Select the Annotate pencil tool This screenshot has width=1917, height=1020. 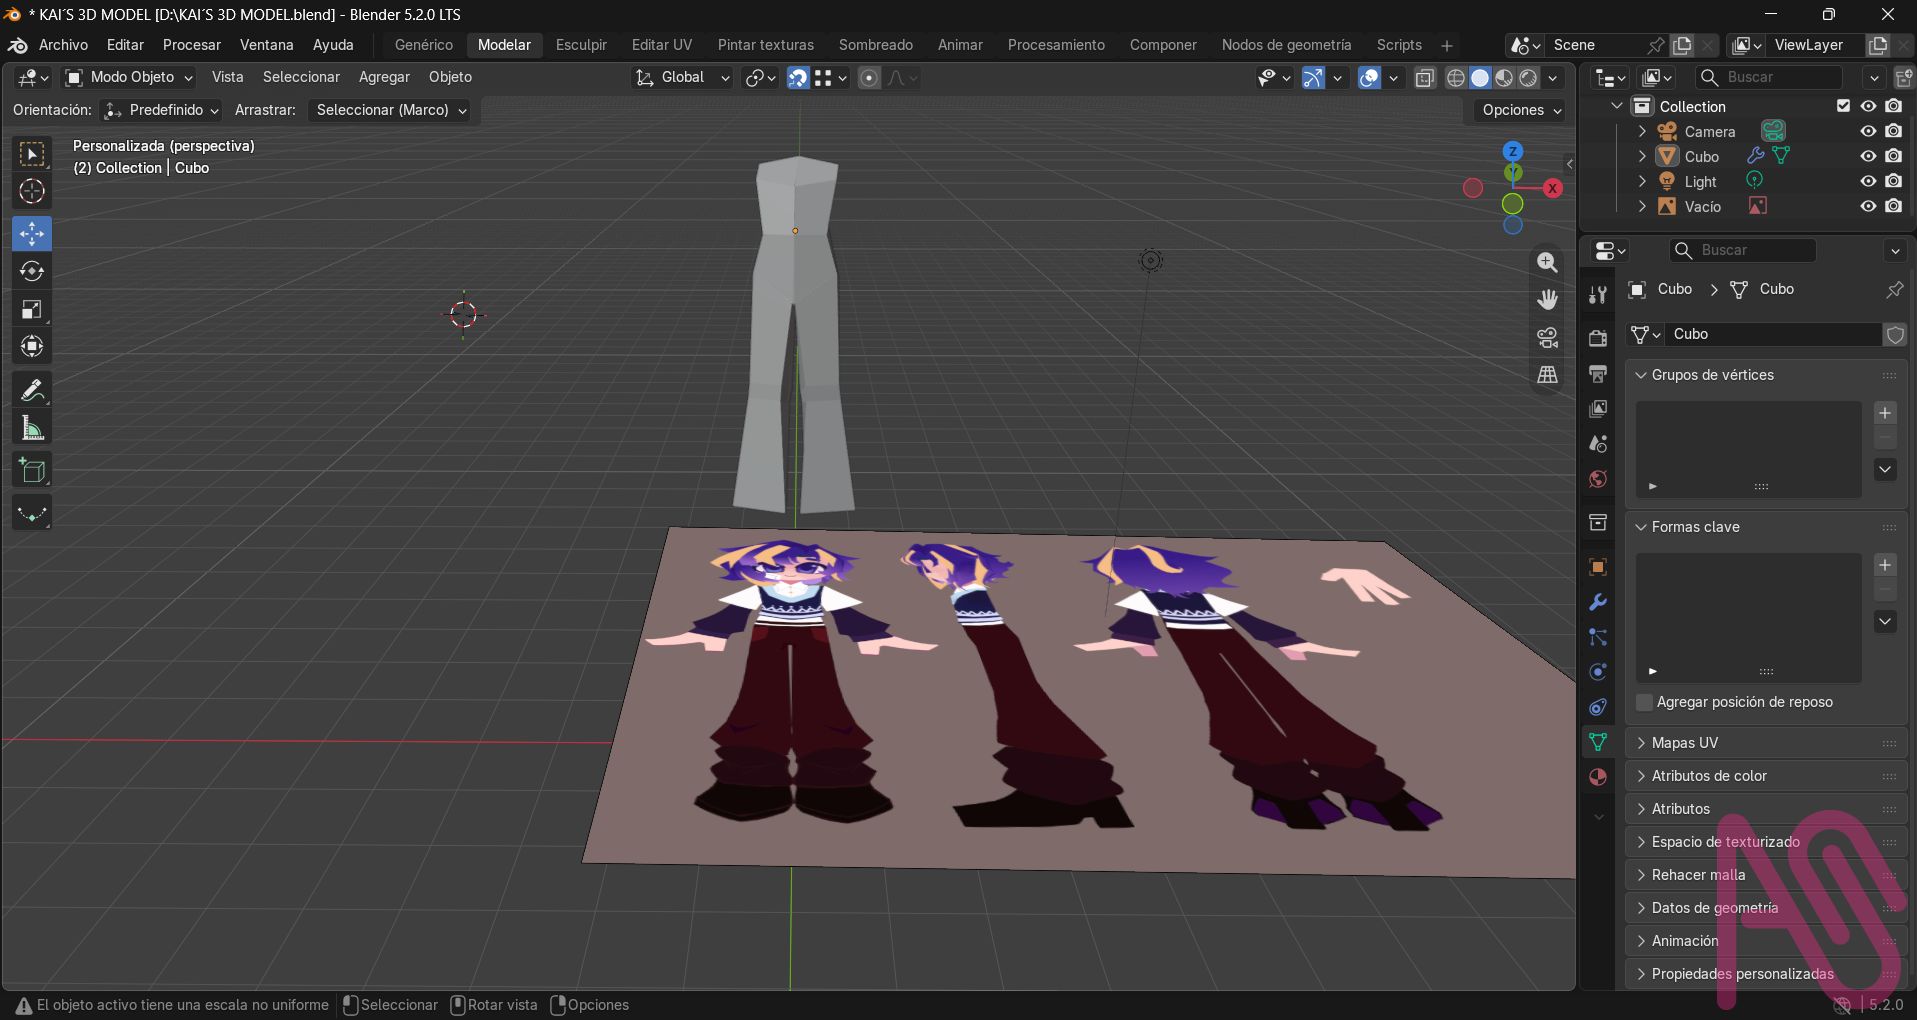click(32, 390)
